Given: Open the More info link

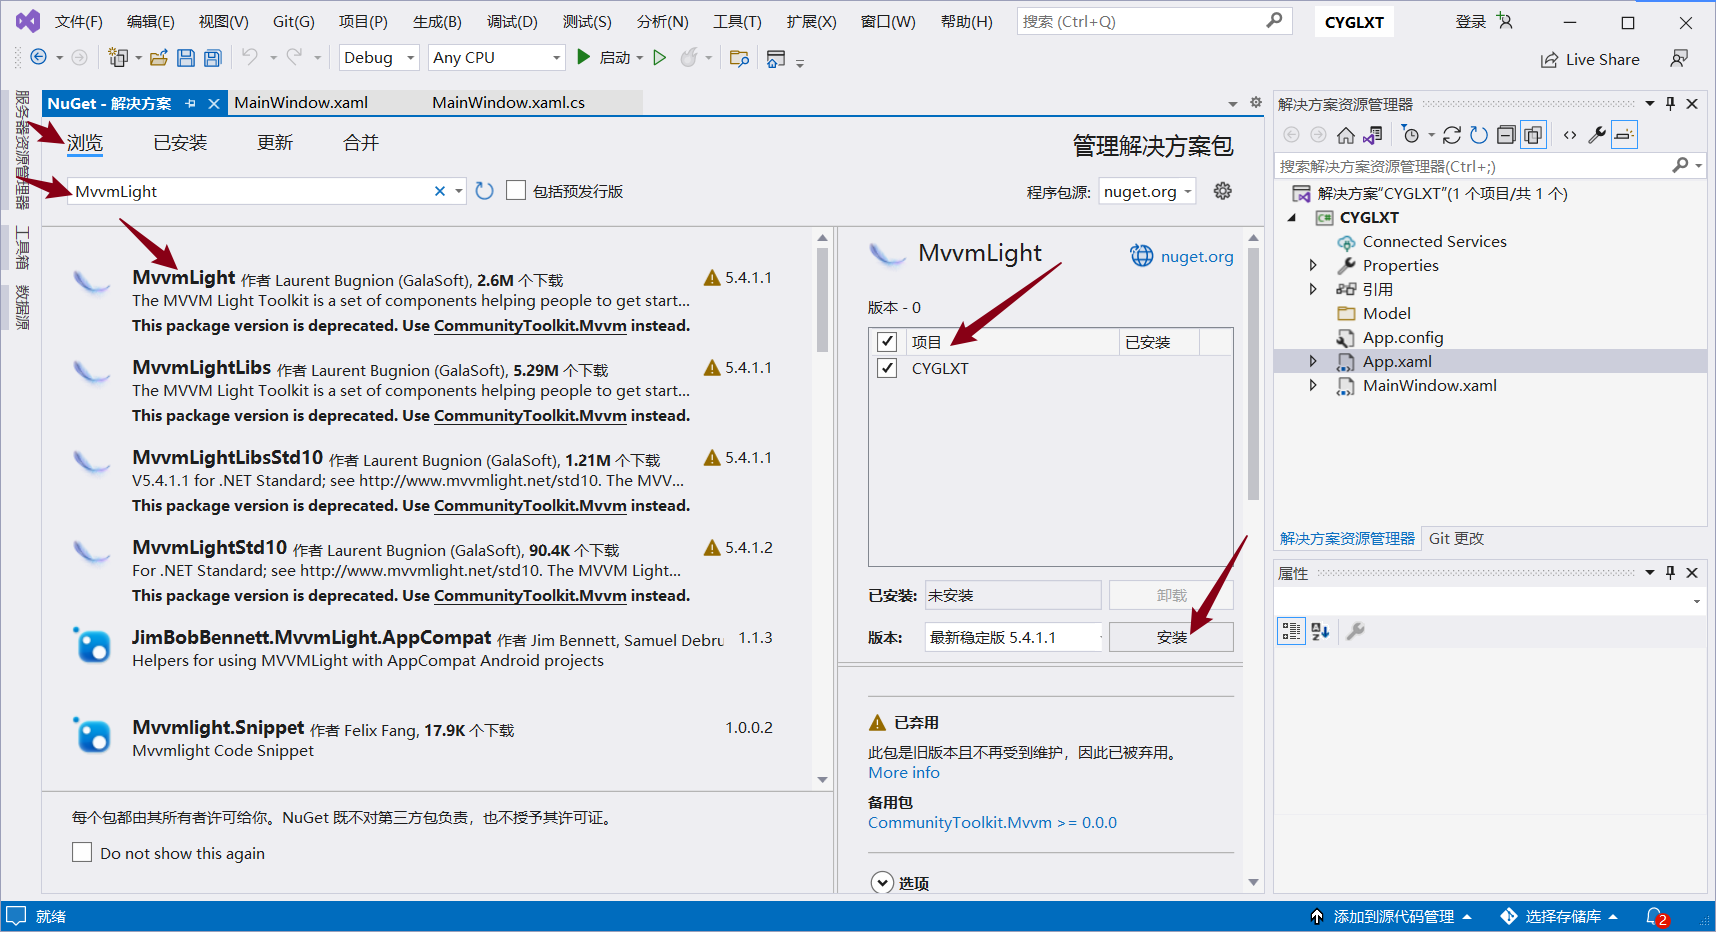Looking at the screenshot, I should click(x=904, y=772).
